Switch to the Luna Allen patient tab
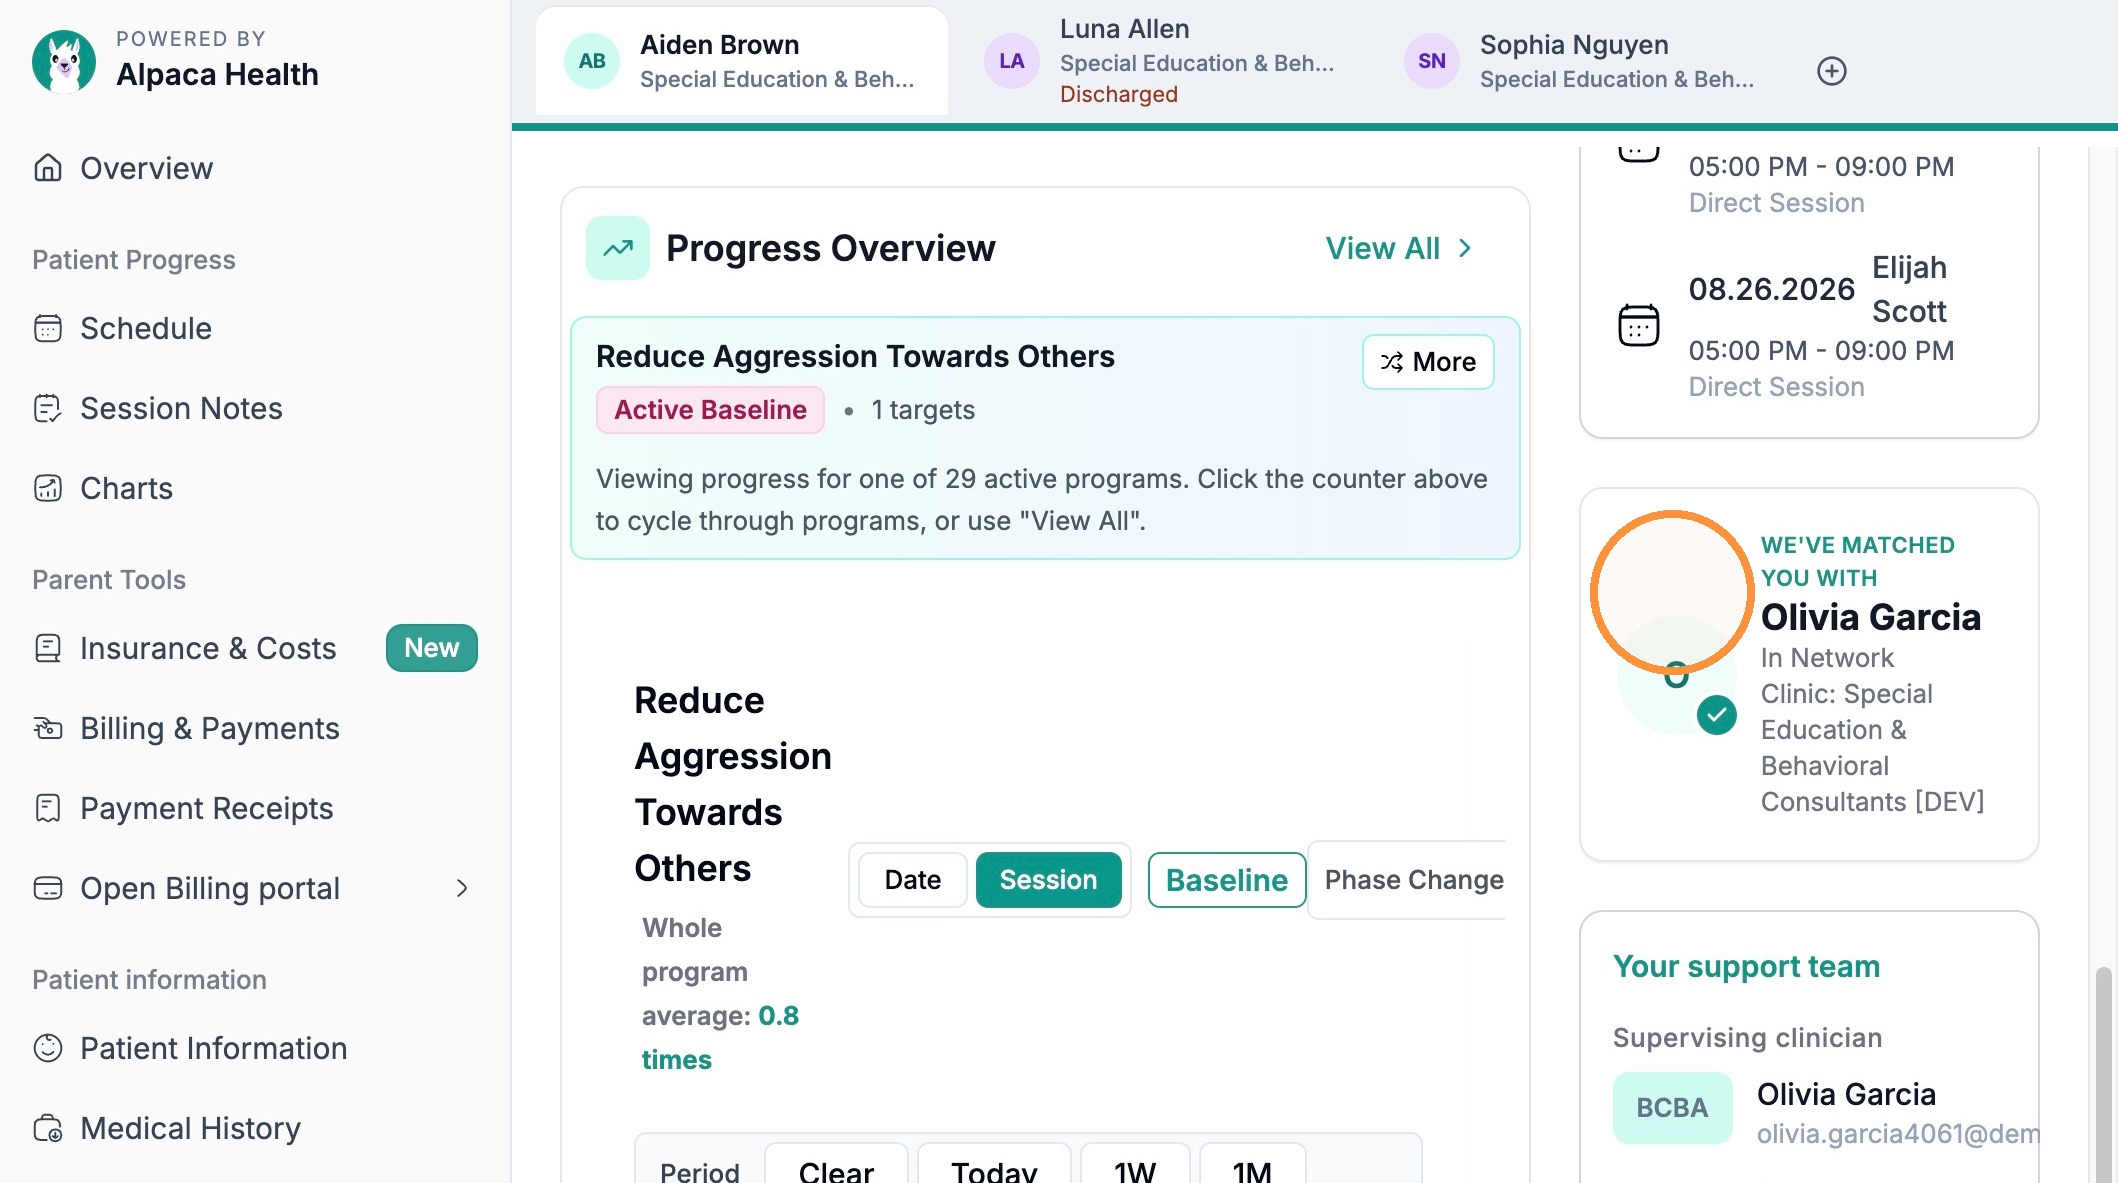The image size is (2118, 1183). 1160,62
